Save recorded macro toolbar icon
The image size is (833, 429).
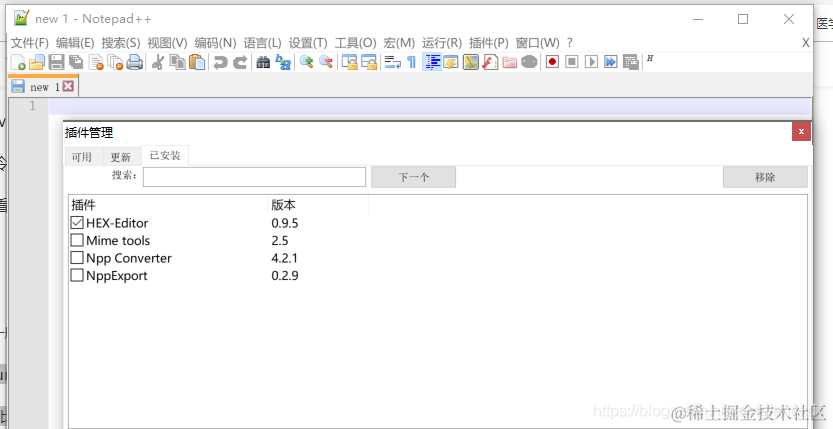(x=631, y=62)
